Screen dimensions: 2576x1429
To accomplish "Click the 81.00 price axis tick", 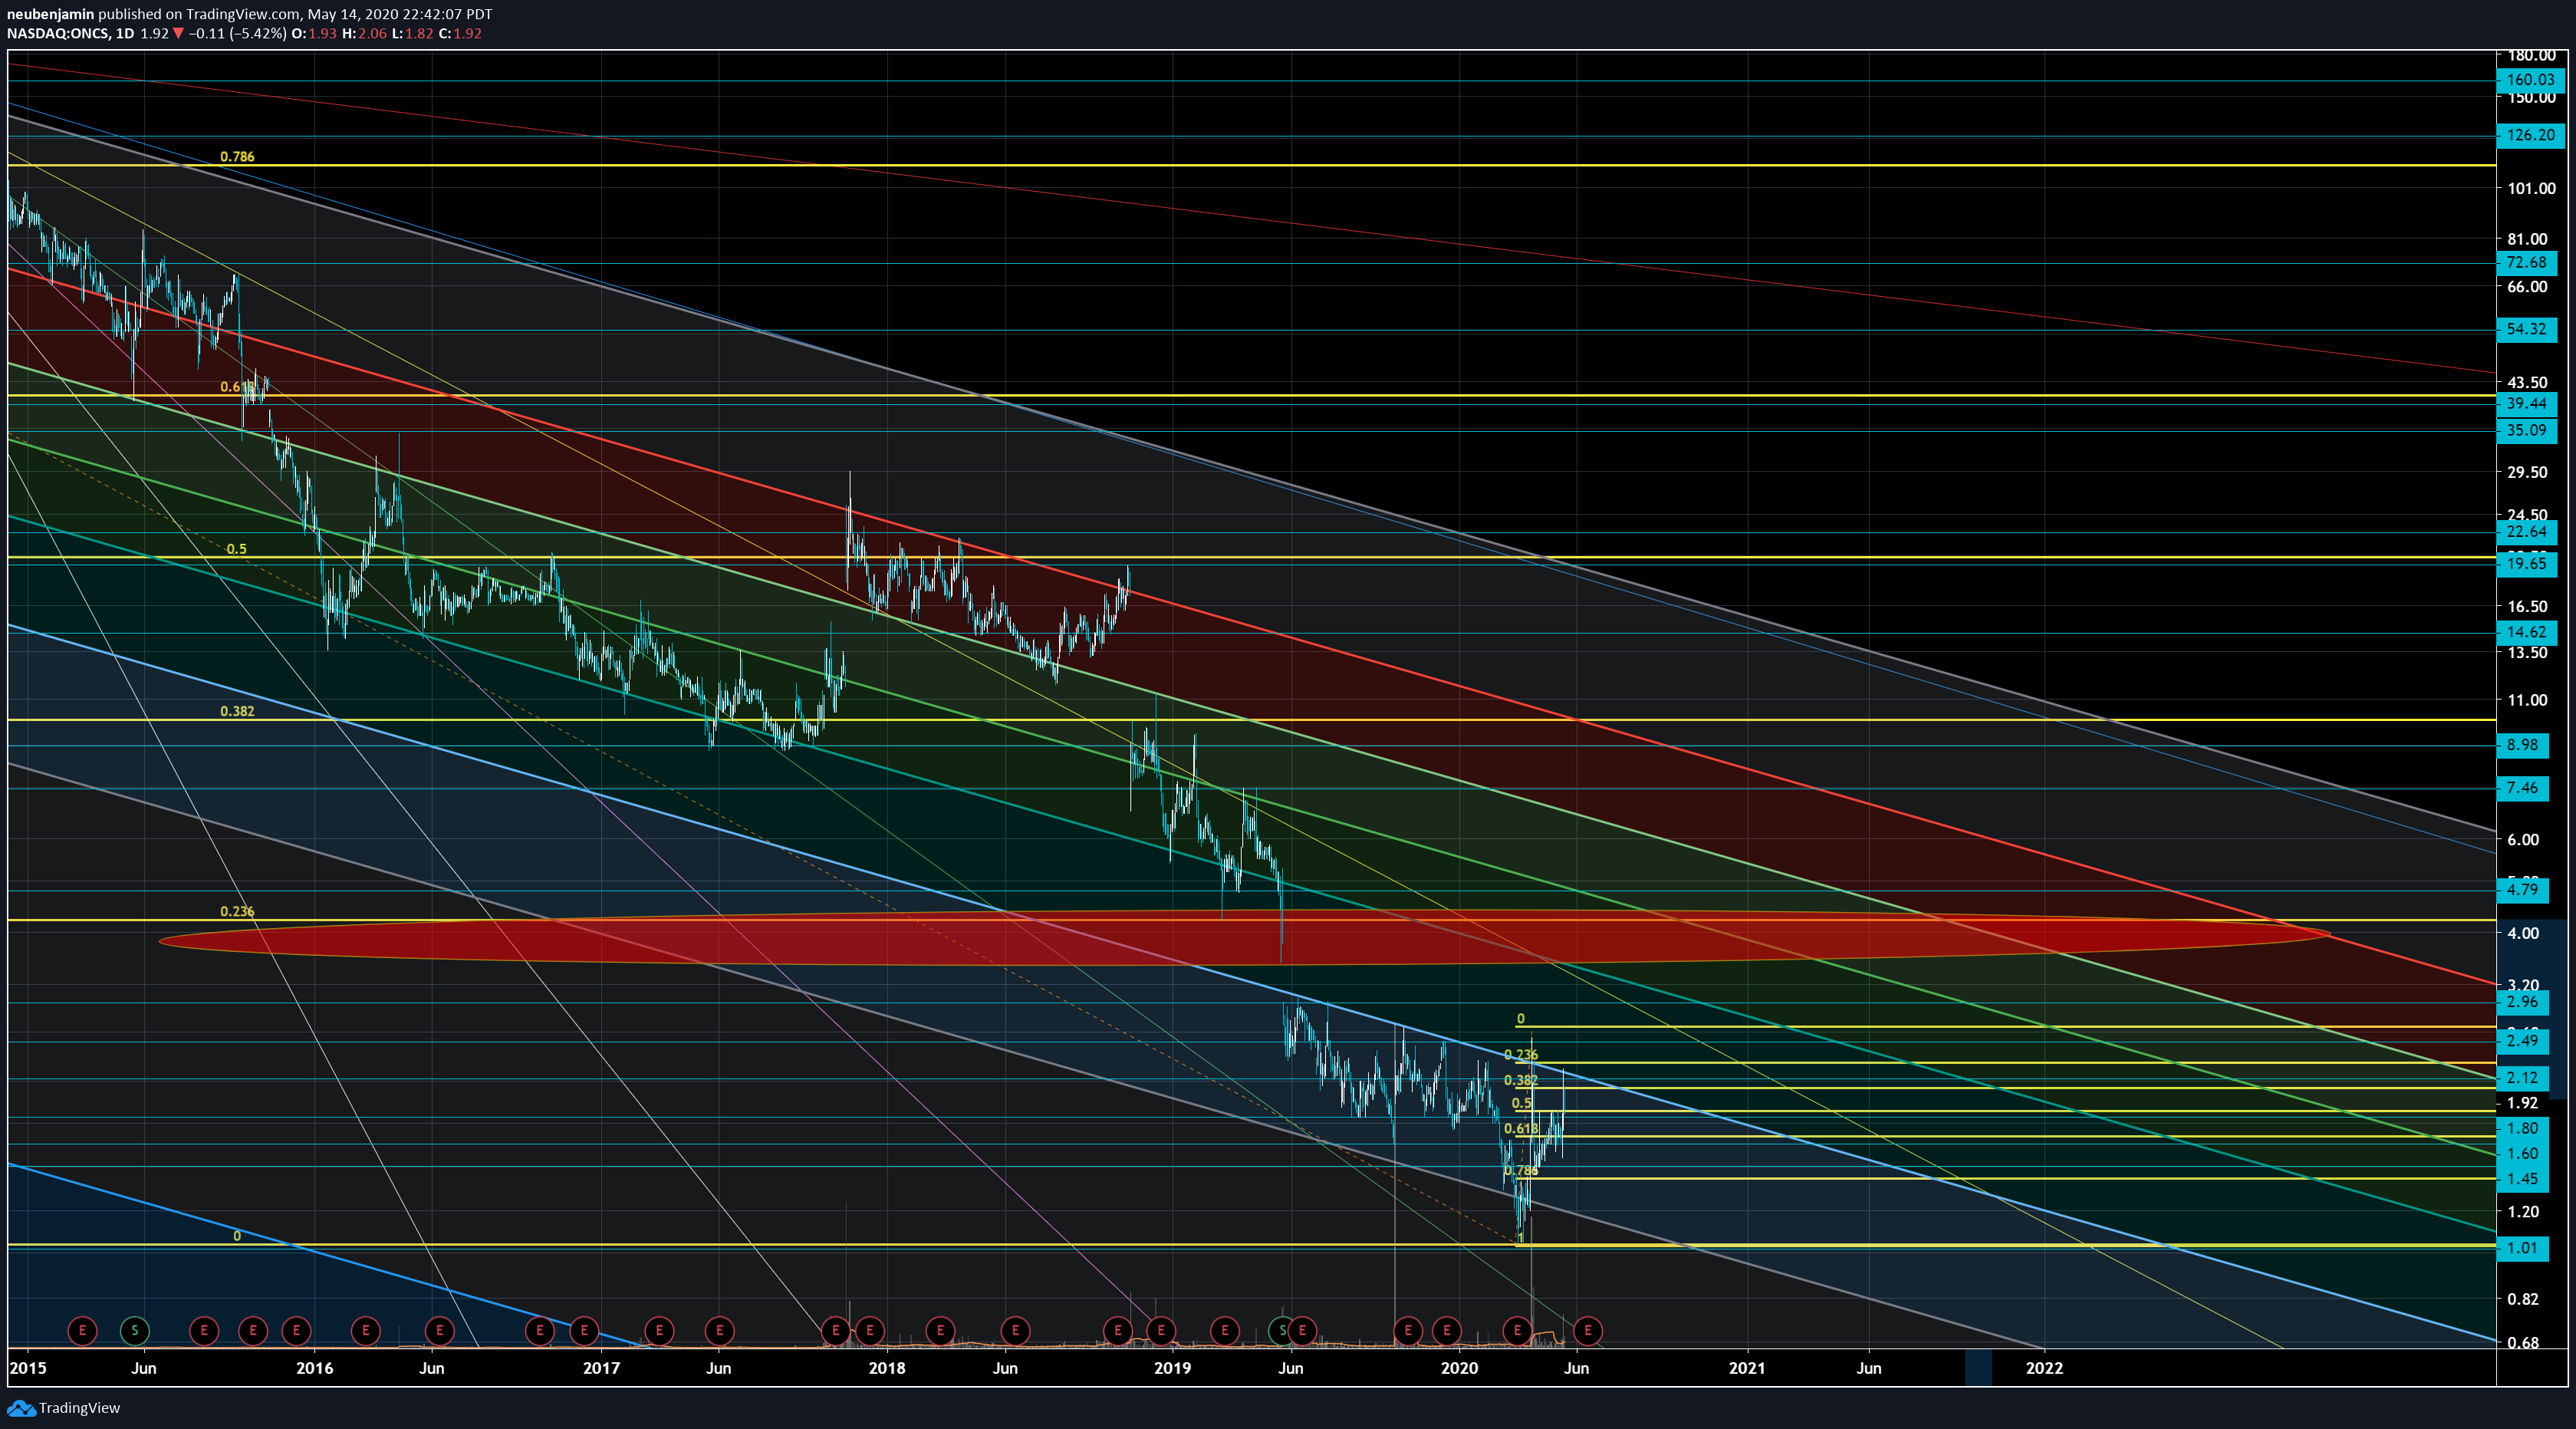I will tap(2527, 239).
